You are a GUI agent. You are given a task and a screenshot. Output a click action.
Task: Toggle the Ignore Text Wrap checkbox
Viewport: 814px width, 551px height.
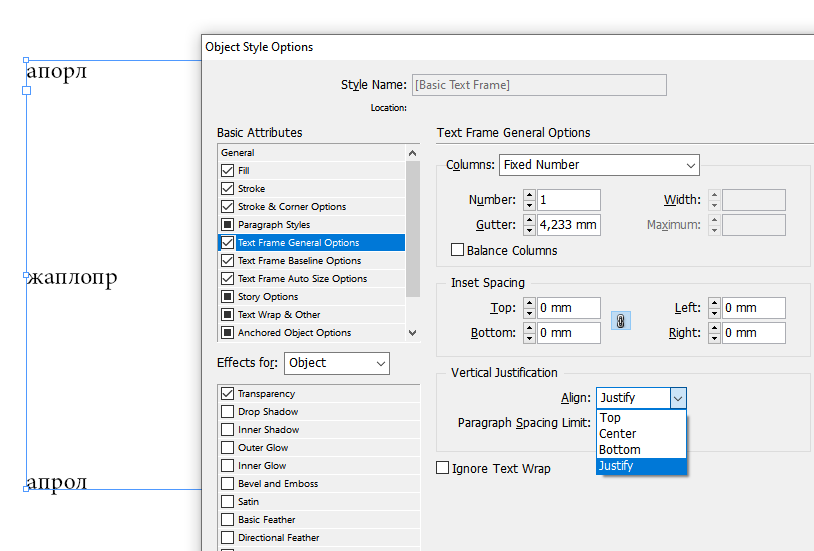pyautogui.click(x=443, y=468)
